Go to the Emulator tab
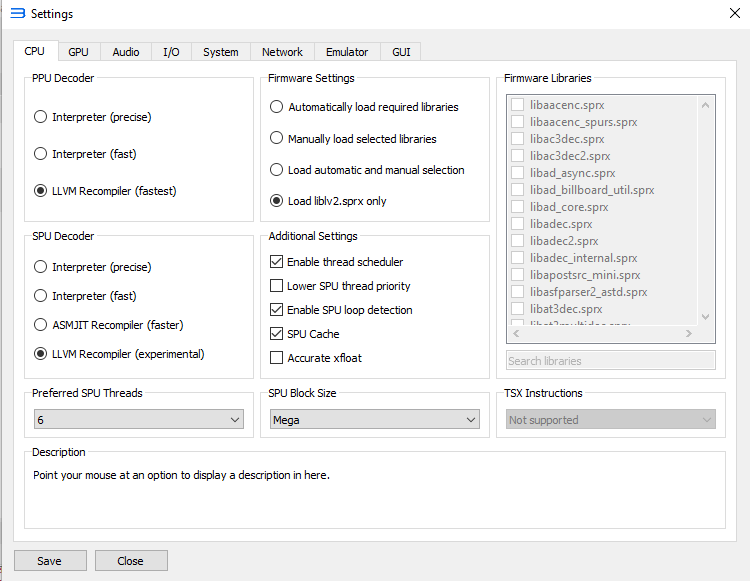This screenshot has height=581, width=750. (x=347, y=52)
